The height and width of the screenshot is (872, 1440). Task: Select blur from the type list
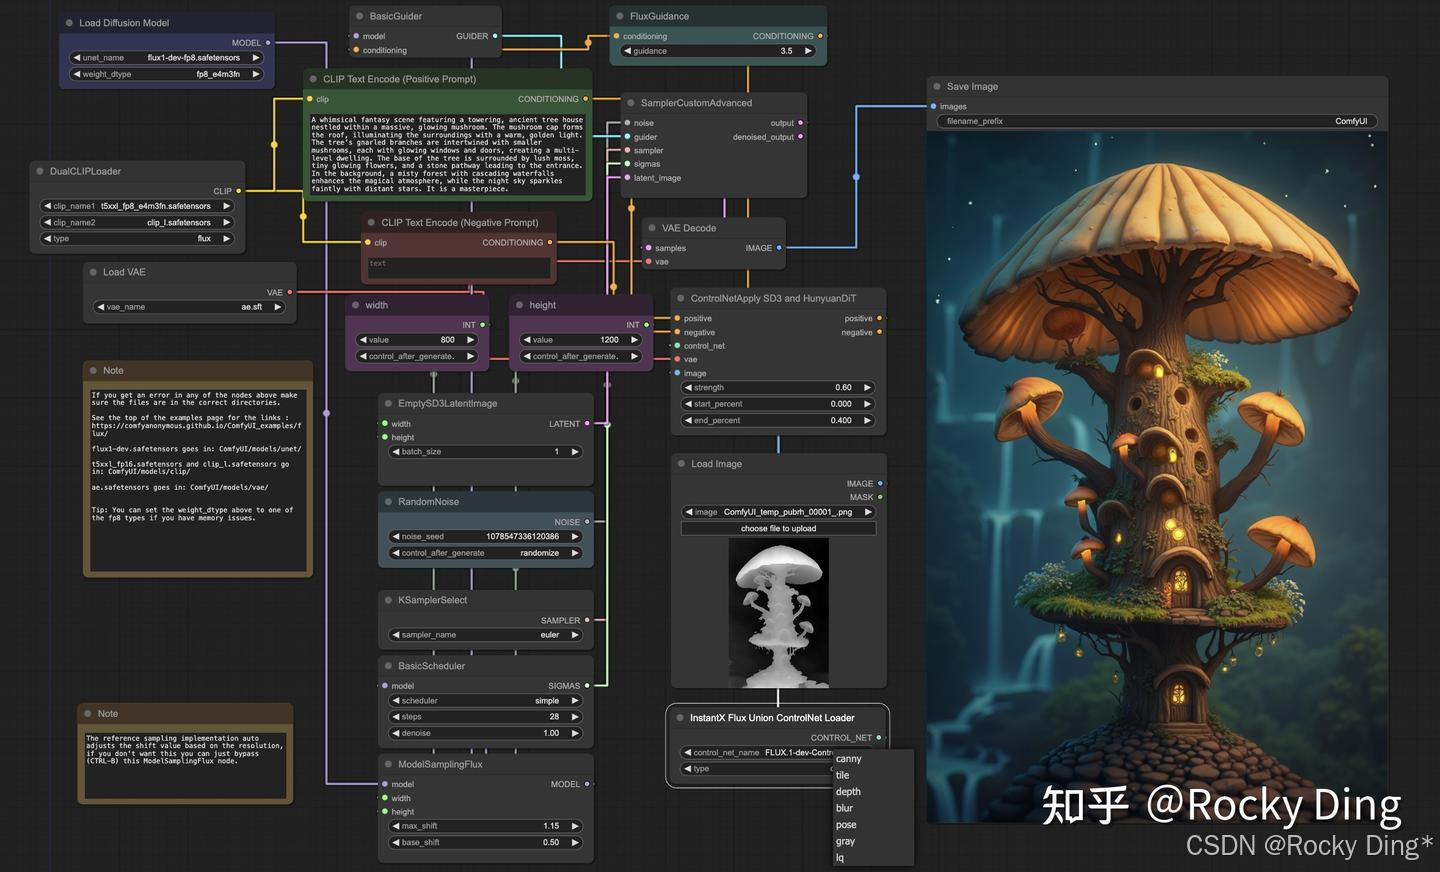point(845,808)
